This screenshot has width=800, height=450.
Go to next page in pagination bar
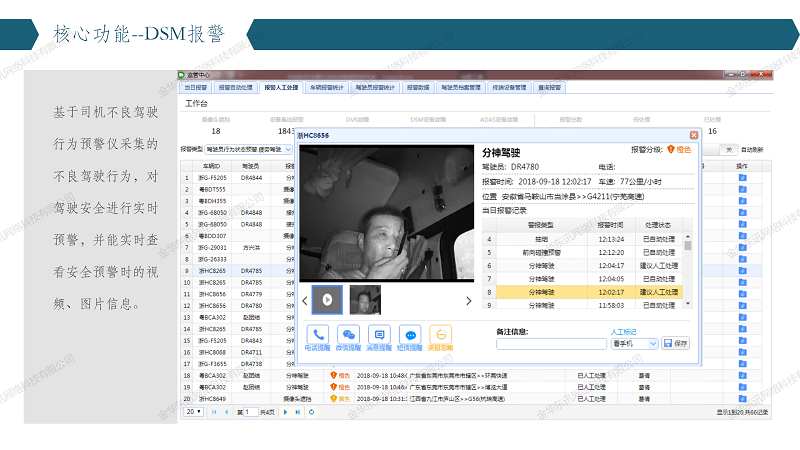point(285,411)
